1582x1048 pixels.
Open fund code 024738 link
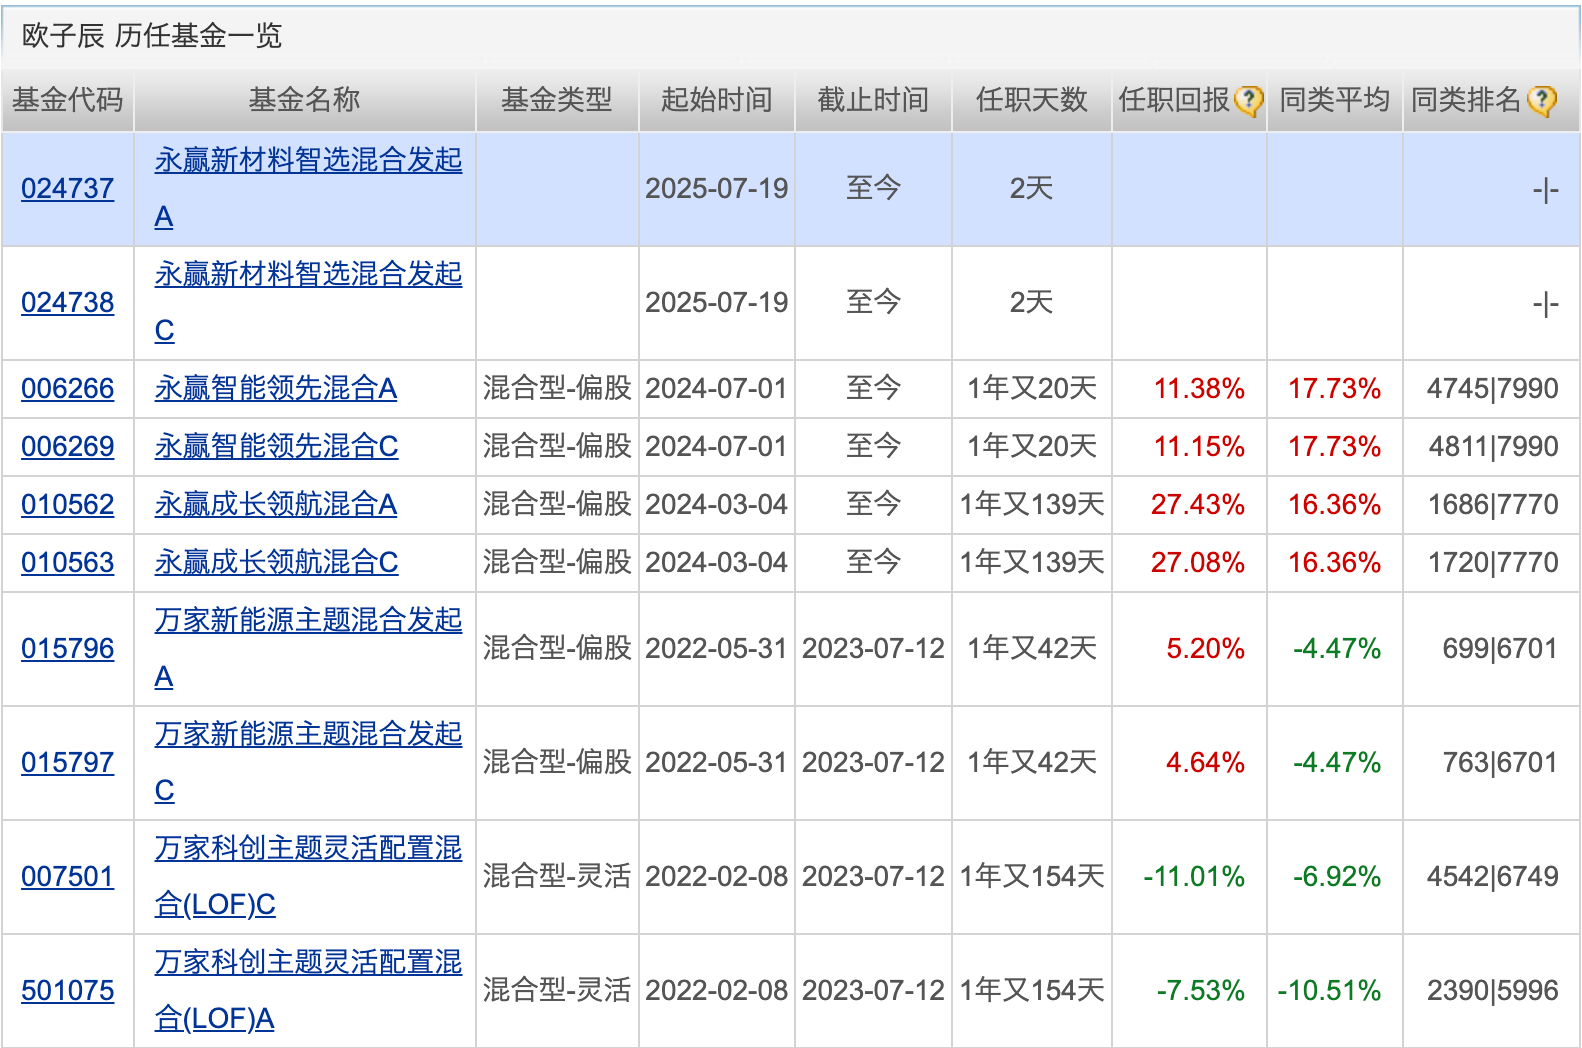pyautogui.click(x=68, y=302)
